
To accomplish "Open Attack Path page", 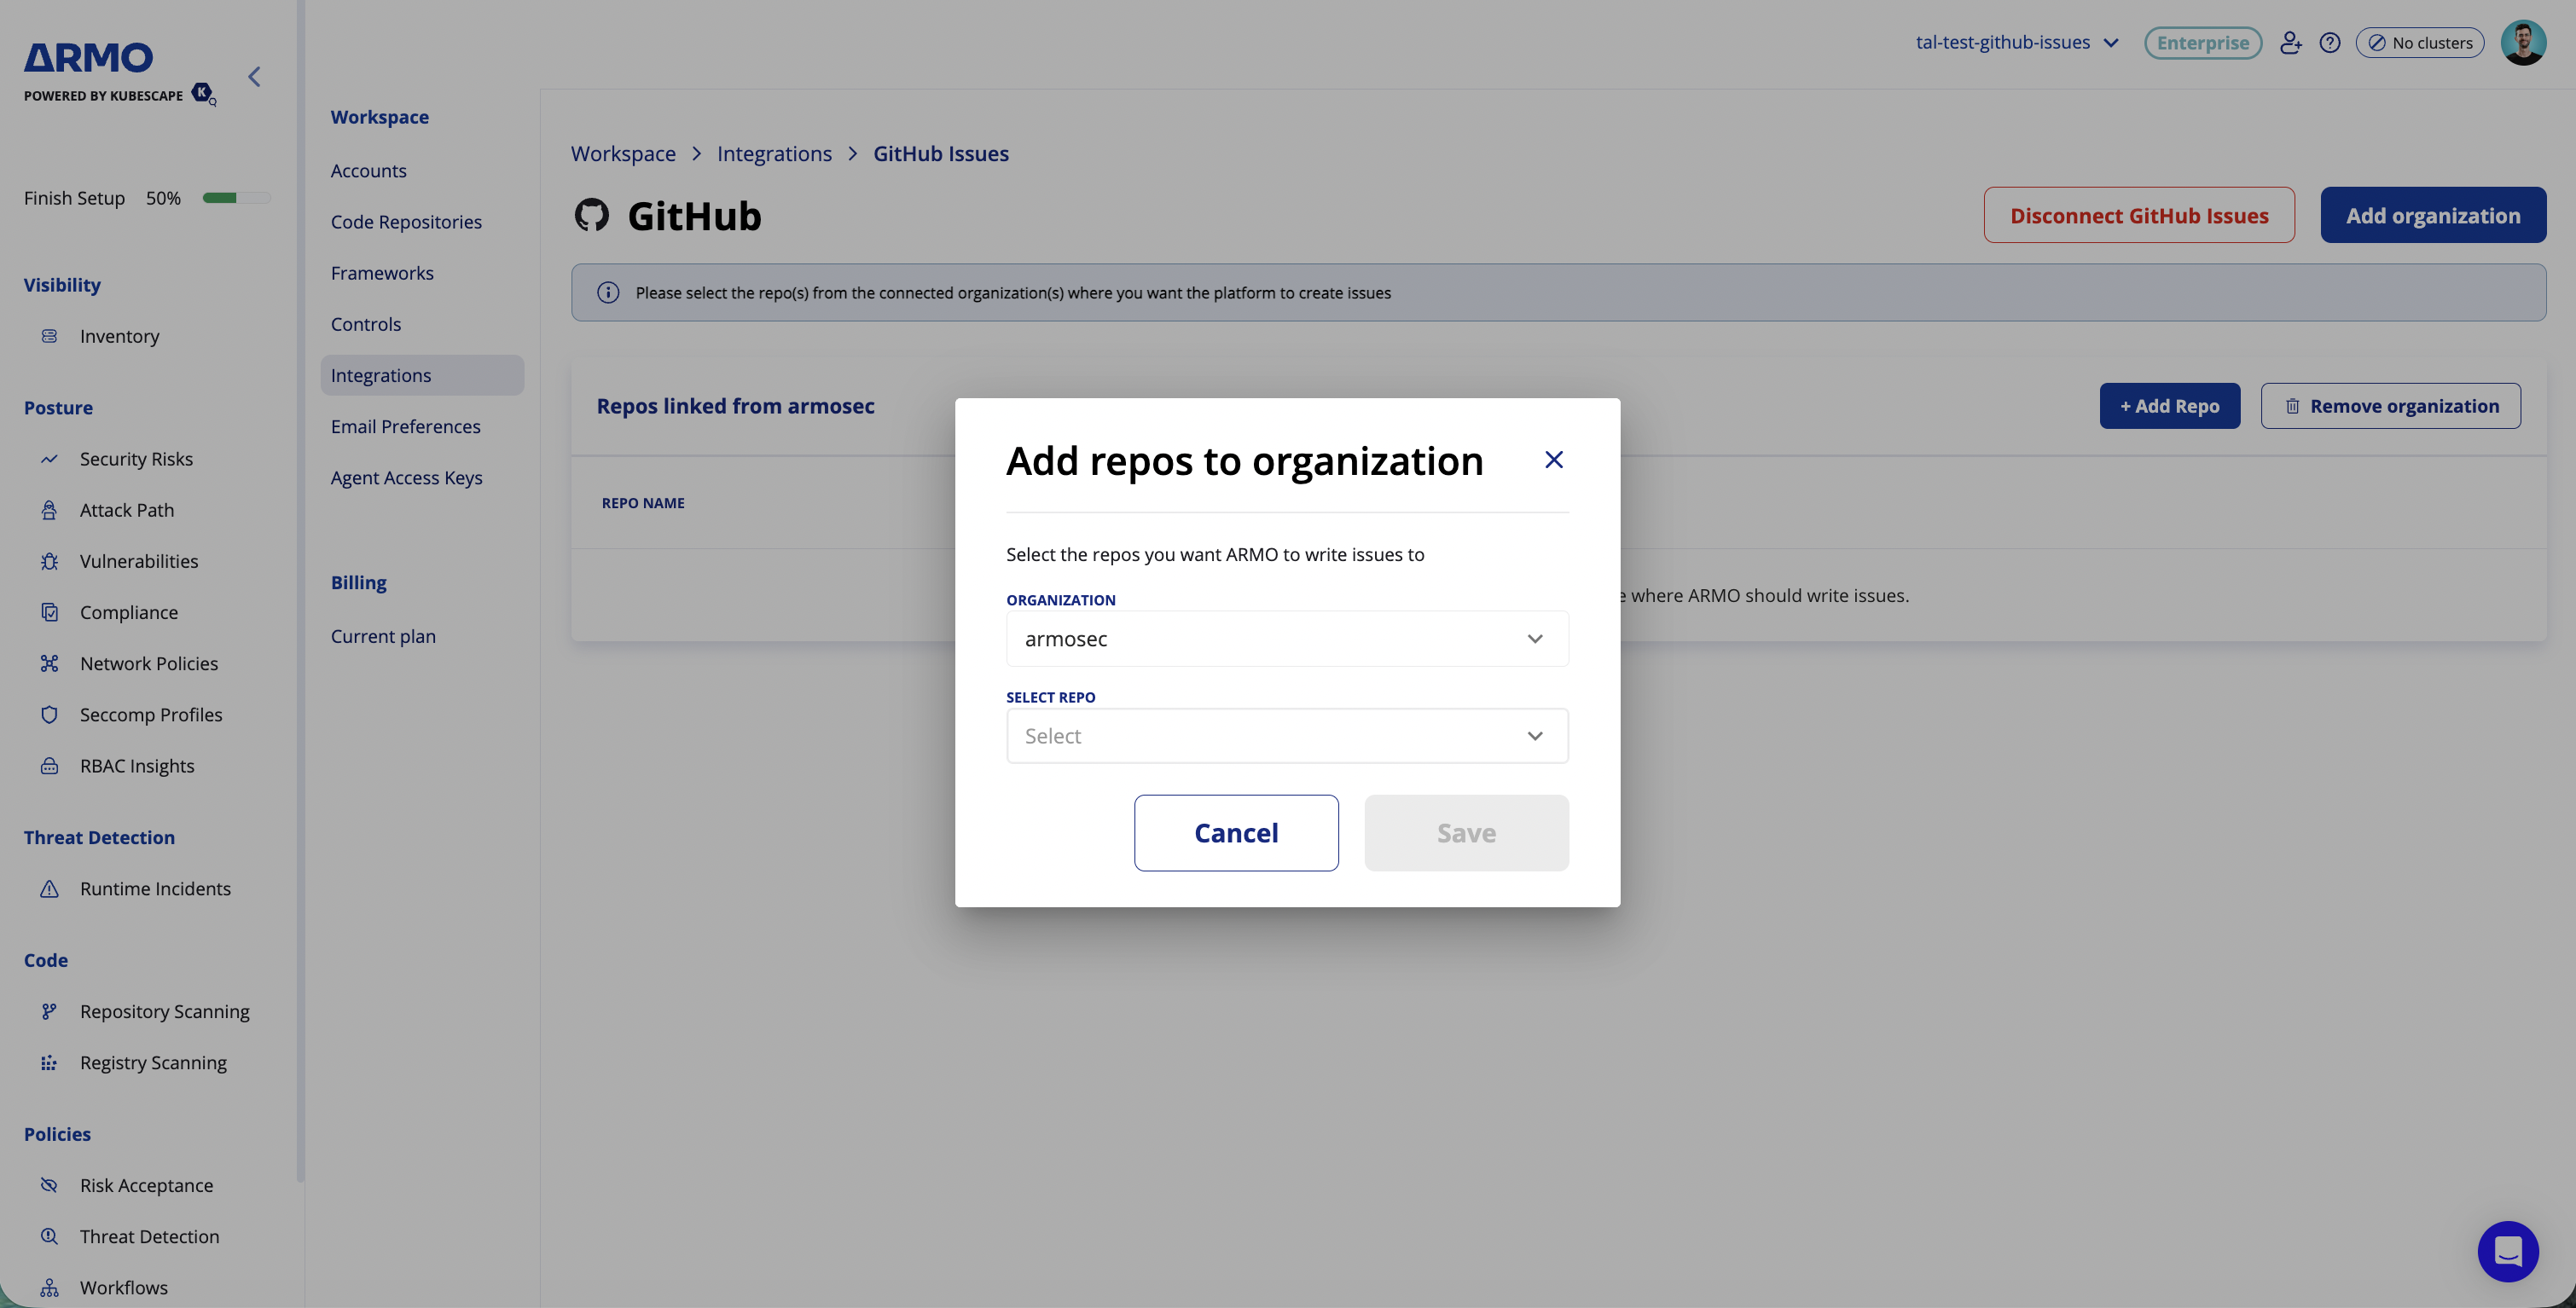I will pyautogui.click(x=127, y=510).
